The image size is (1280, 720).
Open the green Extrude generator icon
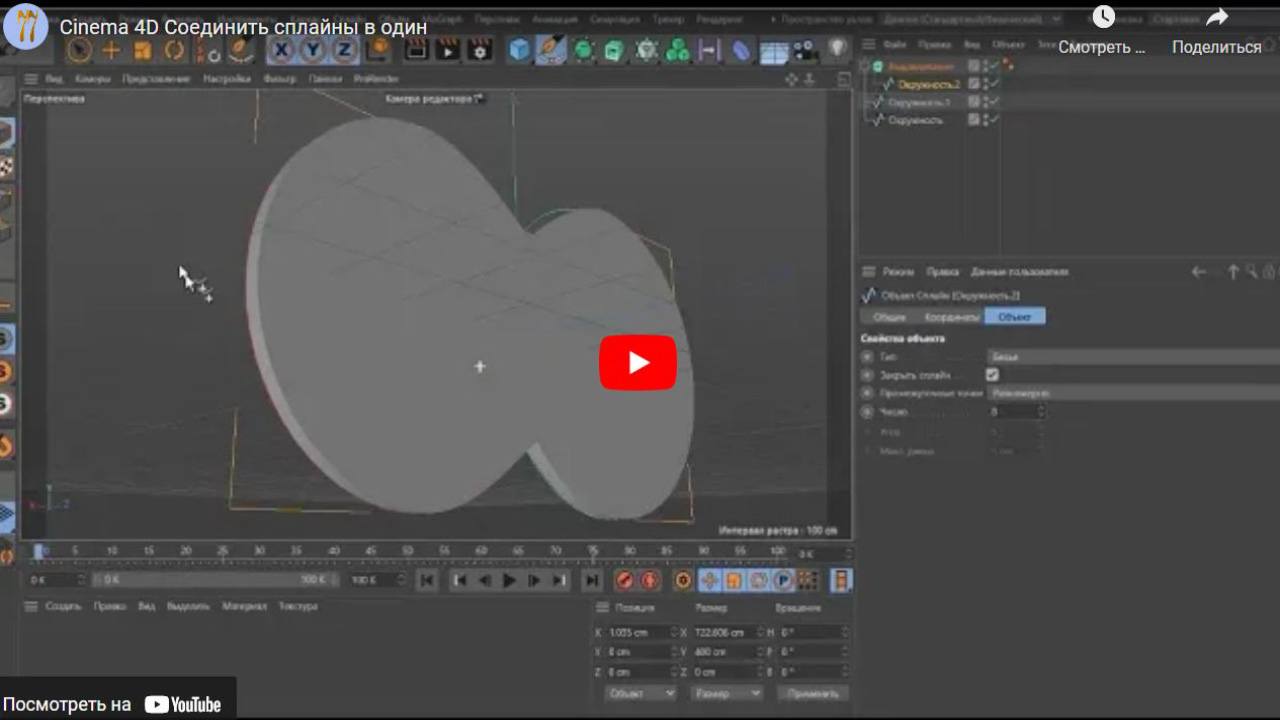click(x=615, y=50)
